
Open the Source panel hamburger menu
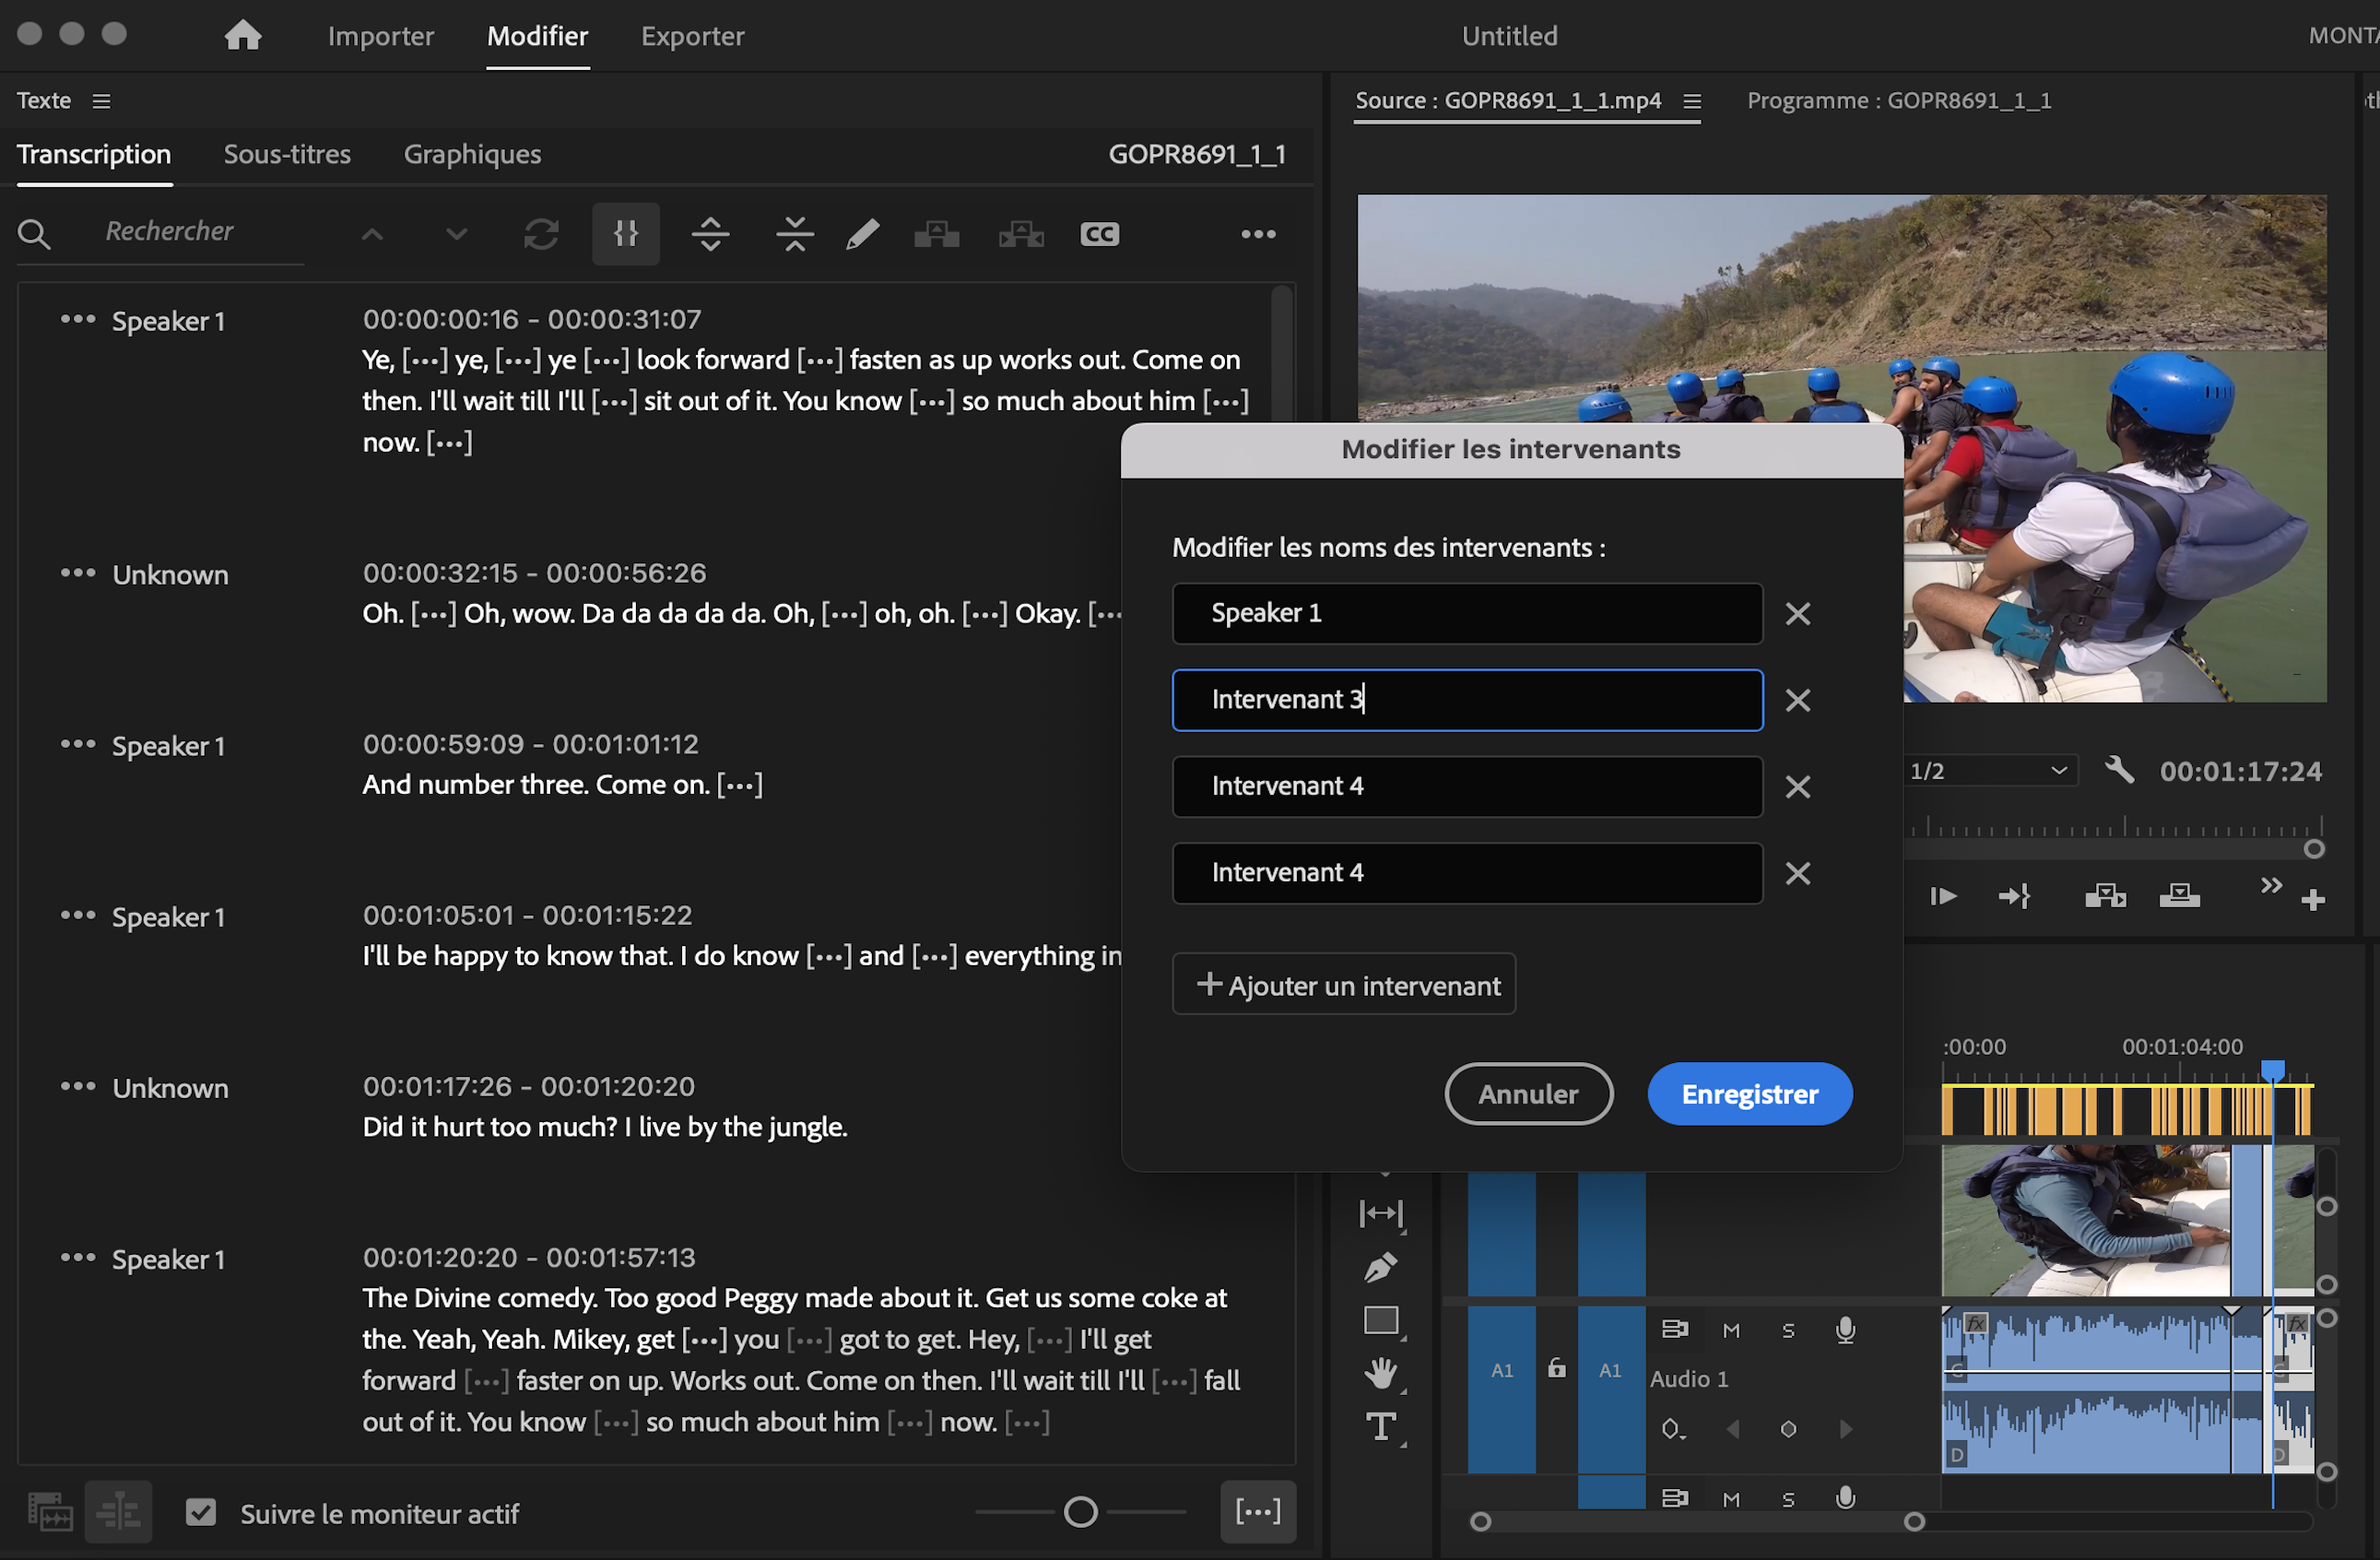pyautogui.click(x=1692, y=101)
